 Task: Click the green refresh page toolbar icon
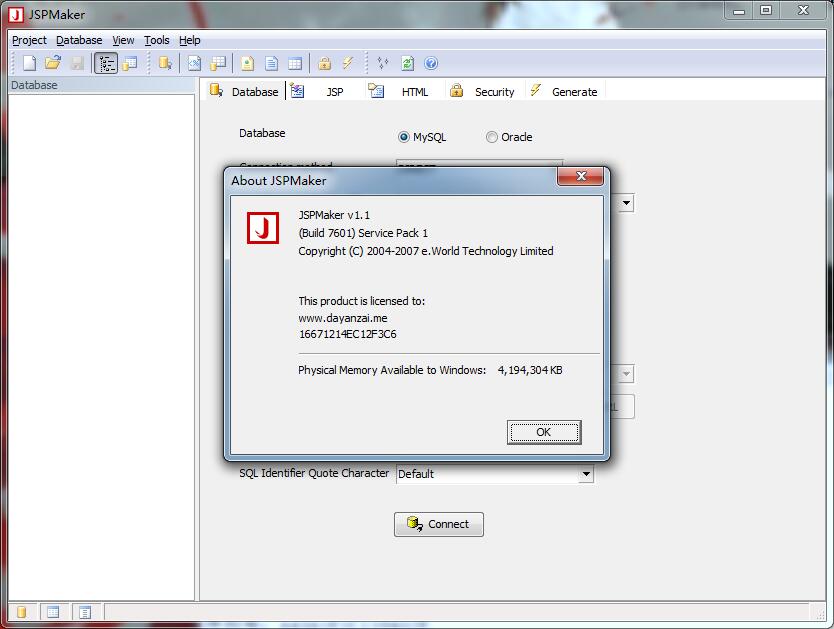[407, 63]
